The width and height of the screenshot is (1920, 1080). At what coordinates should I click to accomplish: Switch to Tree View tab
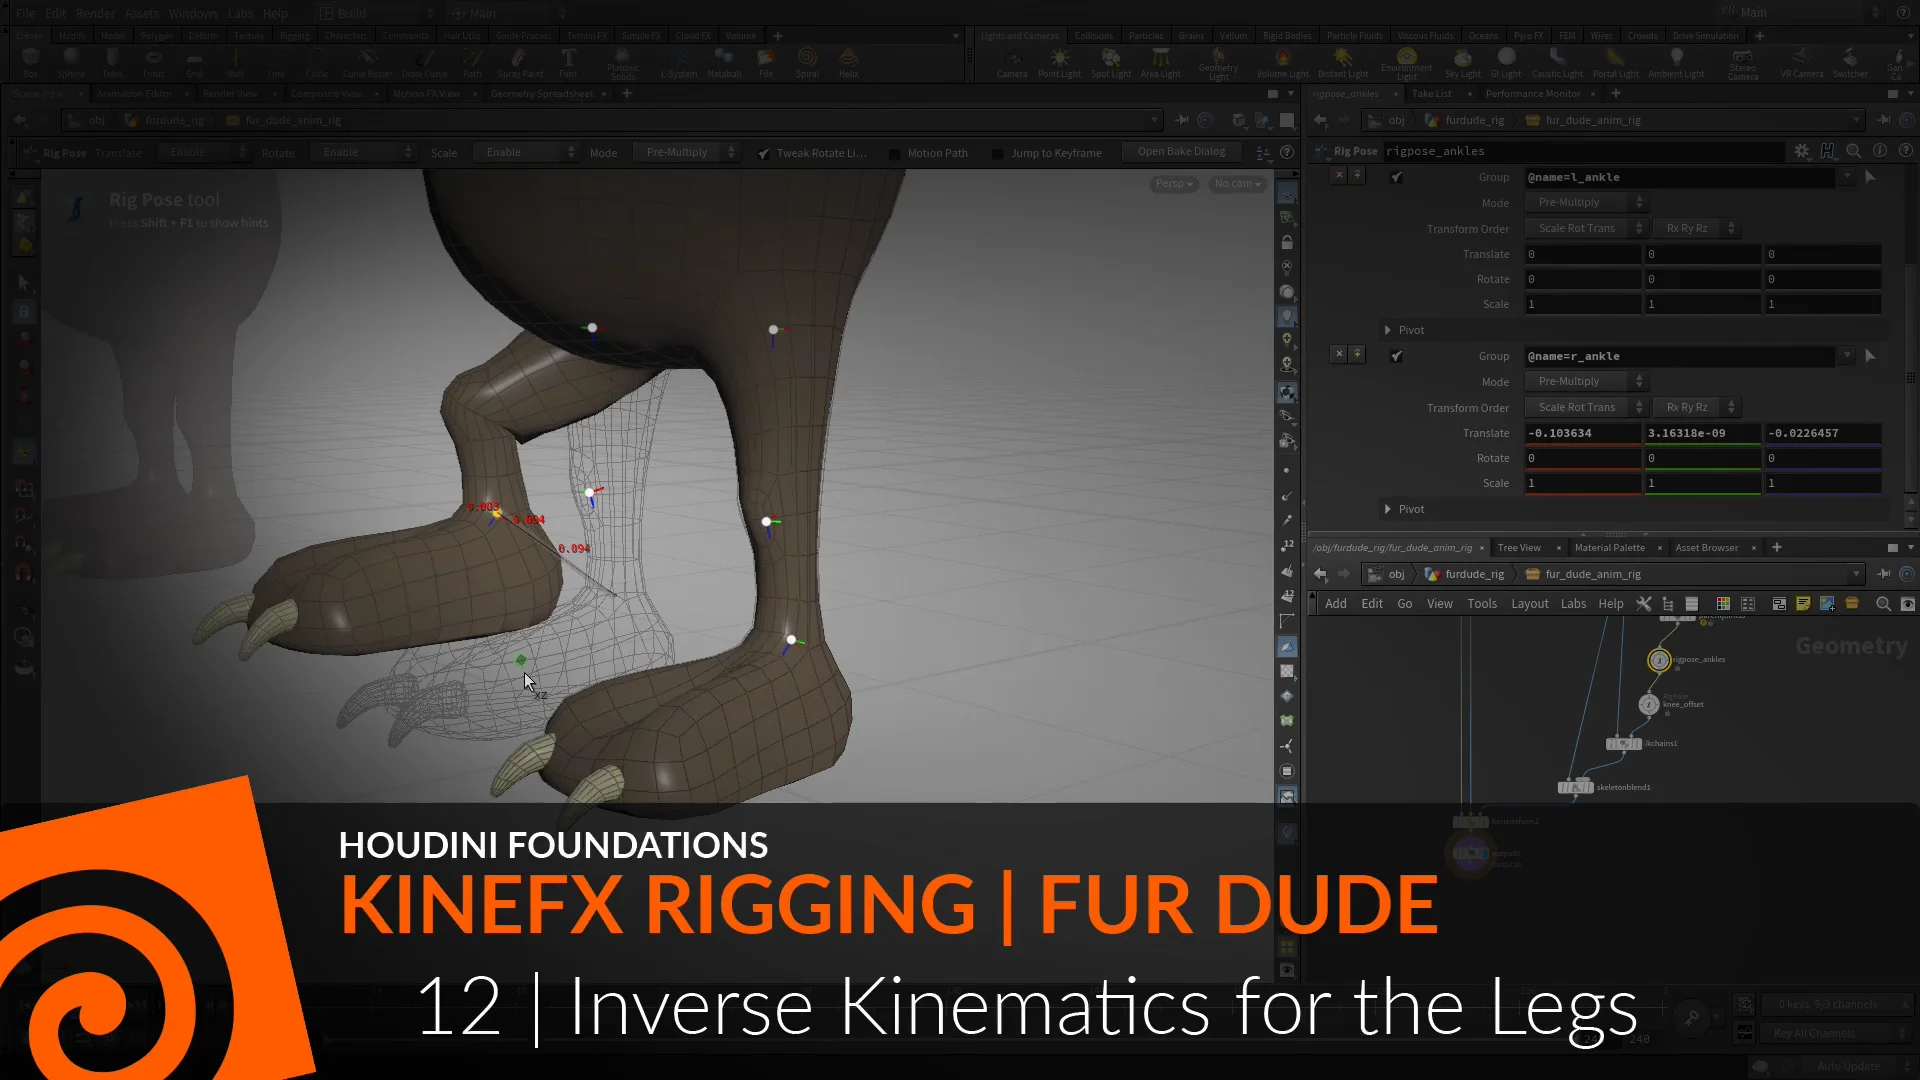[1518, 548]
